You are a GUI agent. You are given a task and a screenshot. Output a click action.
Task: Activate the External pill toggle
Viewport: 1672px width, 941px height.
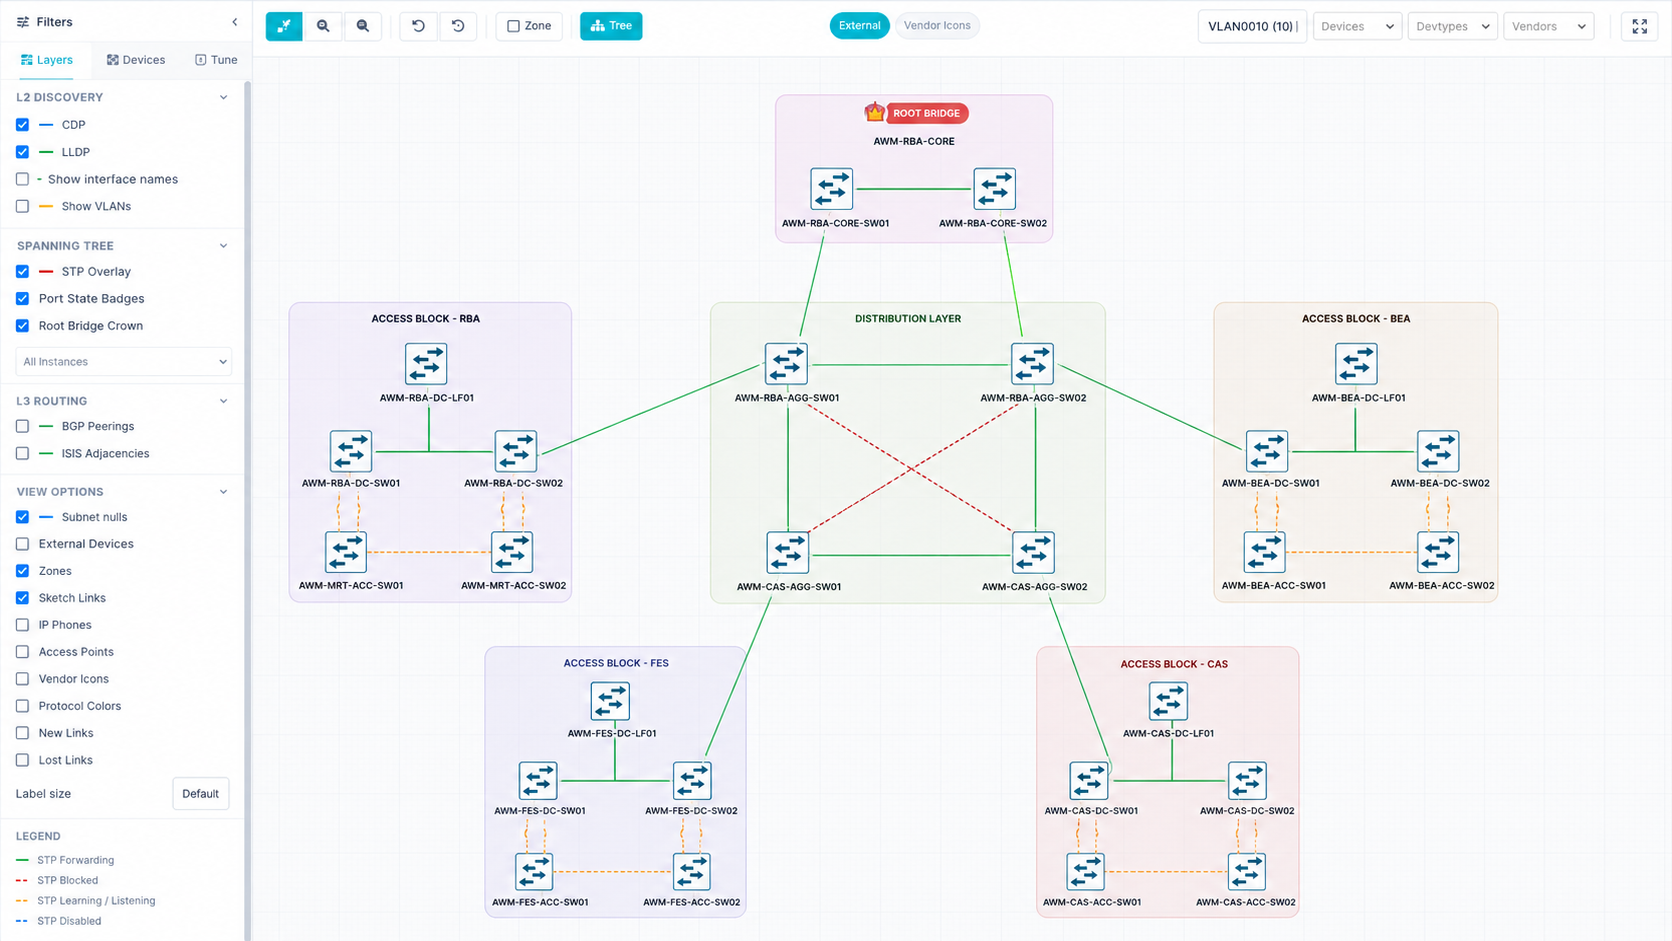coord(860,26)
